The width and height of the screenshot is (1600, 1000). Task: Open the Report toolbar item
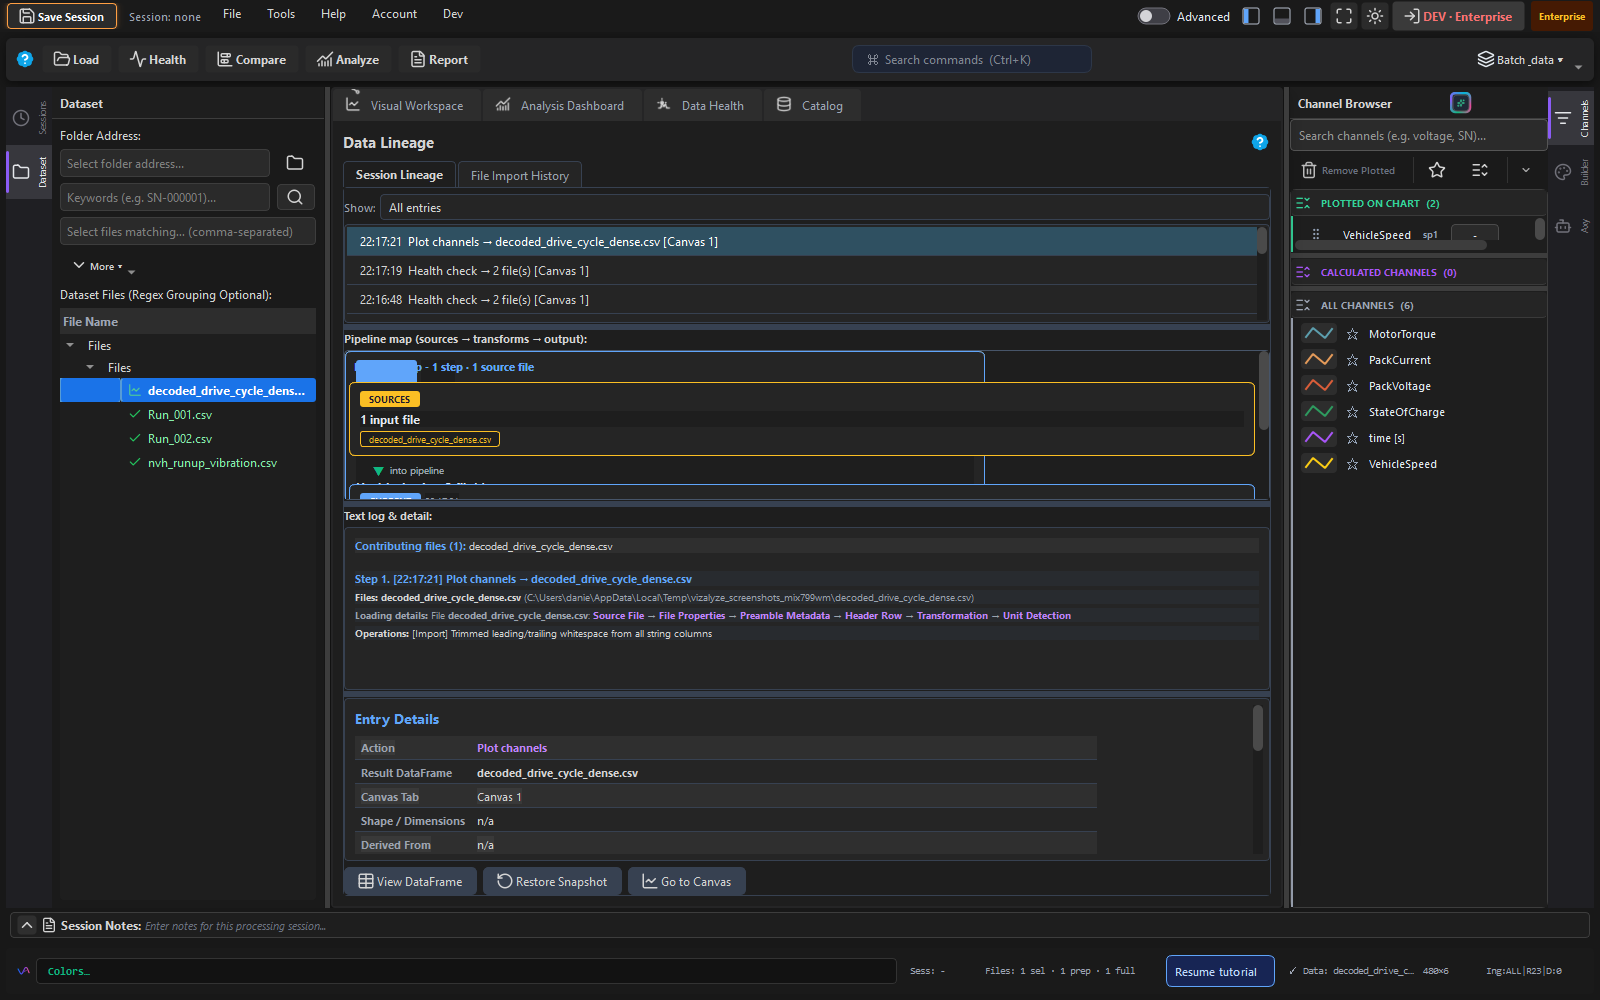click(x=439, y=59)
